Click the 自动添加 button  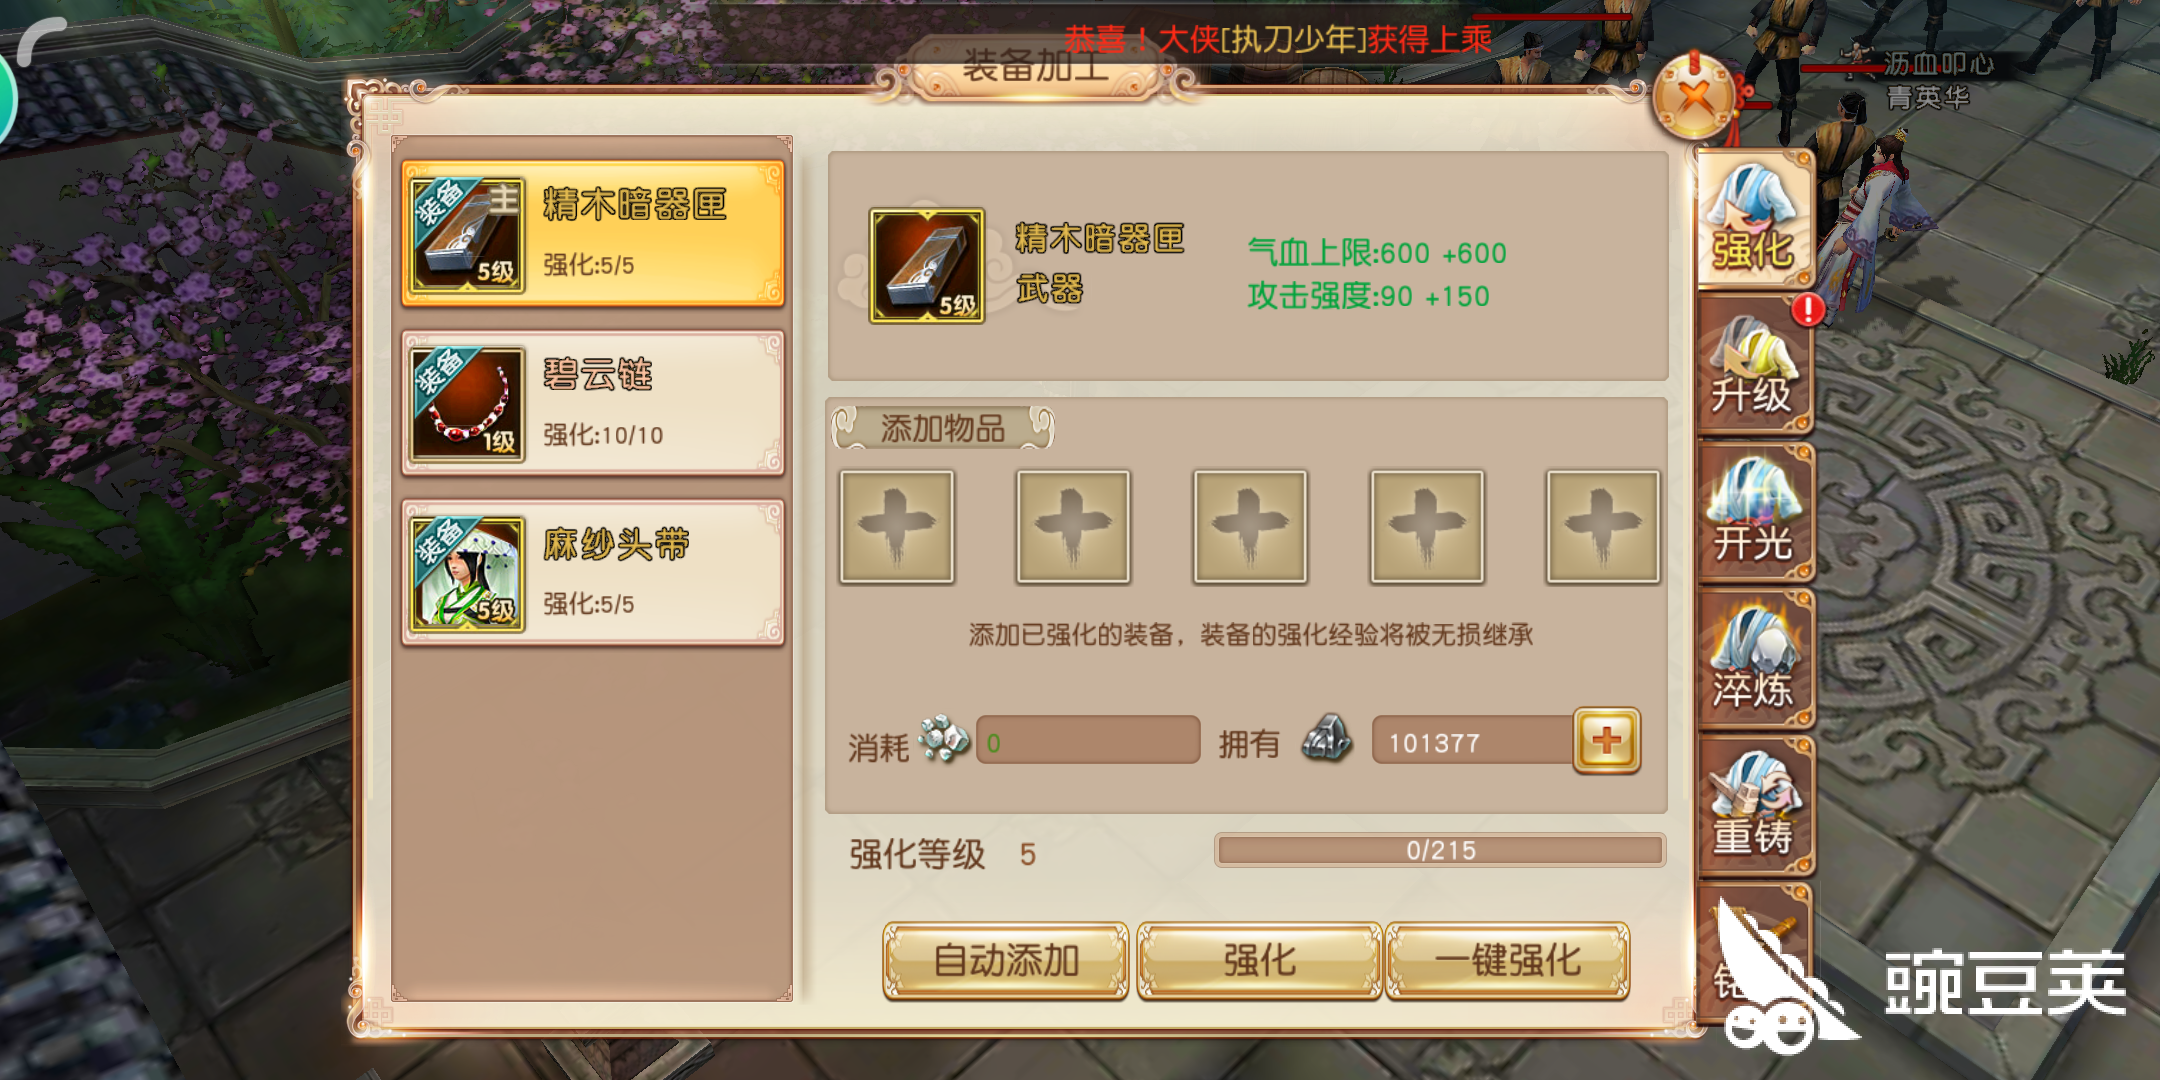coord(1006,961)
